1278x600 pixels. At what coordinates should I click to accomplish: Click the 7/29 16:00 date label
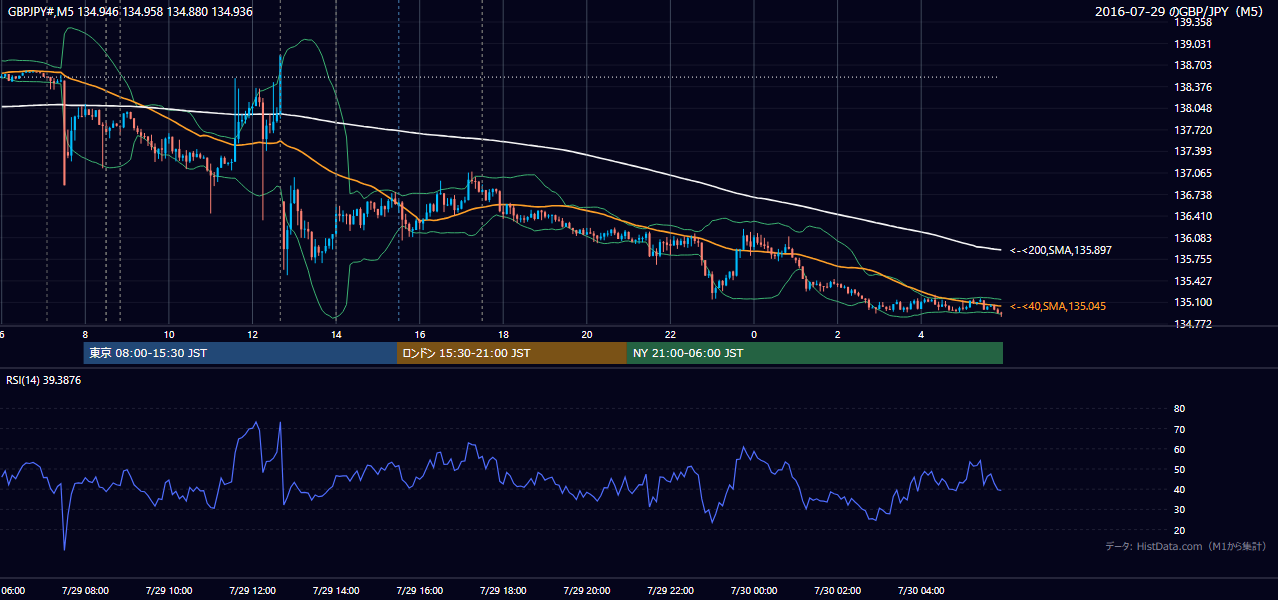coord(419,591)
